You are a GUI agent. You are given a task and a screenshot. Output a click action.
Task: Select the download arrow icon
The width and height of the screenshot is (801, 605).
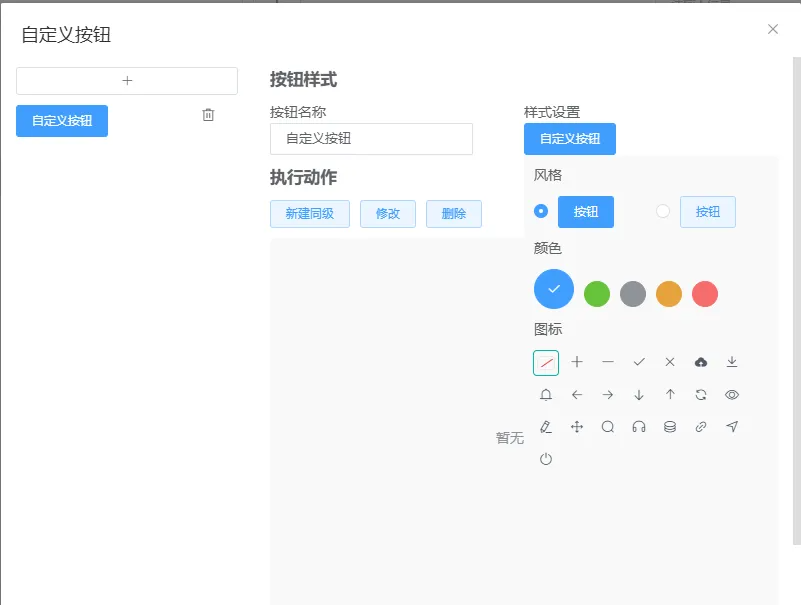(732, 362)
